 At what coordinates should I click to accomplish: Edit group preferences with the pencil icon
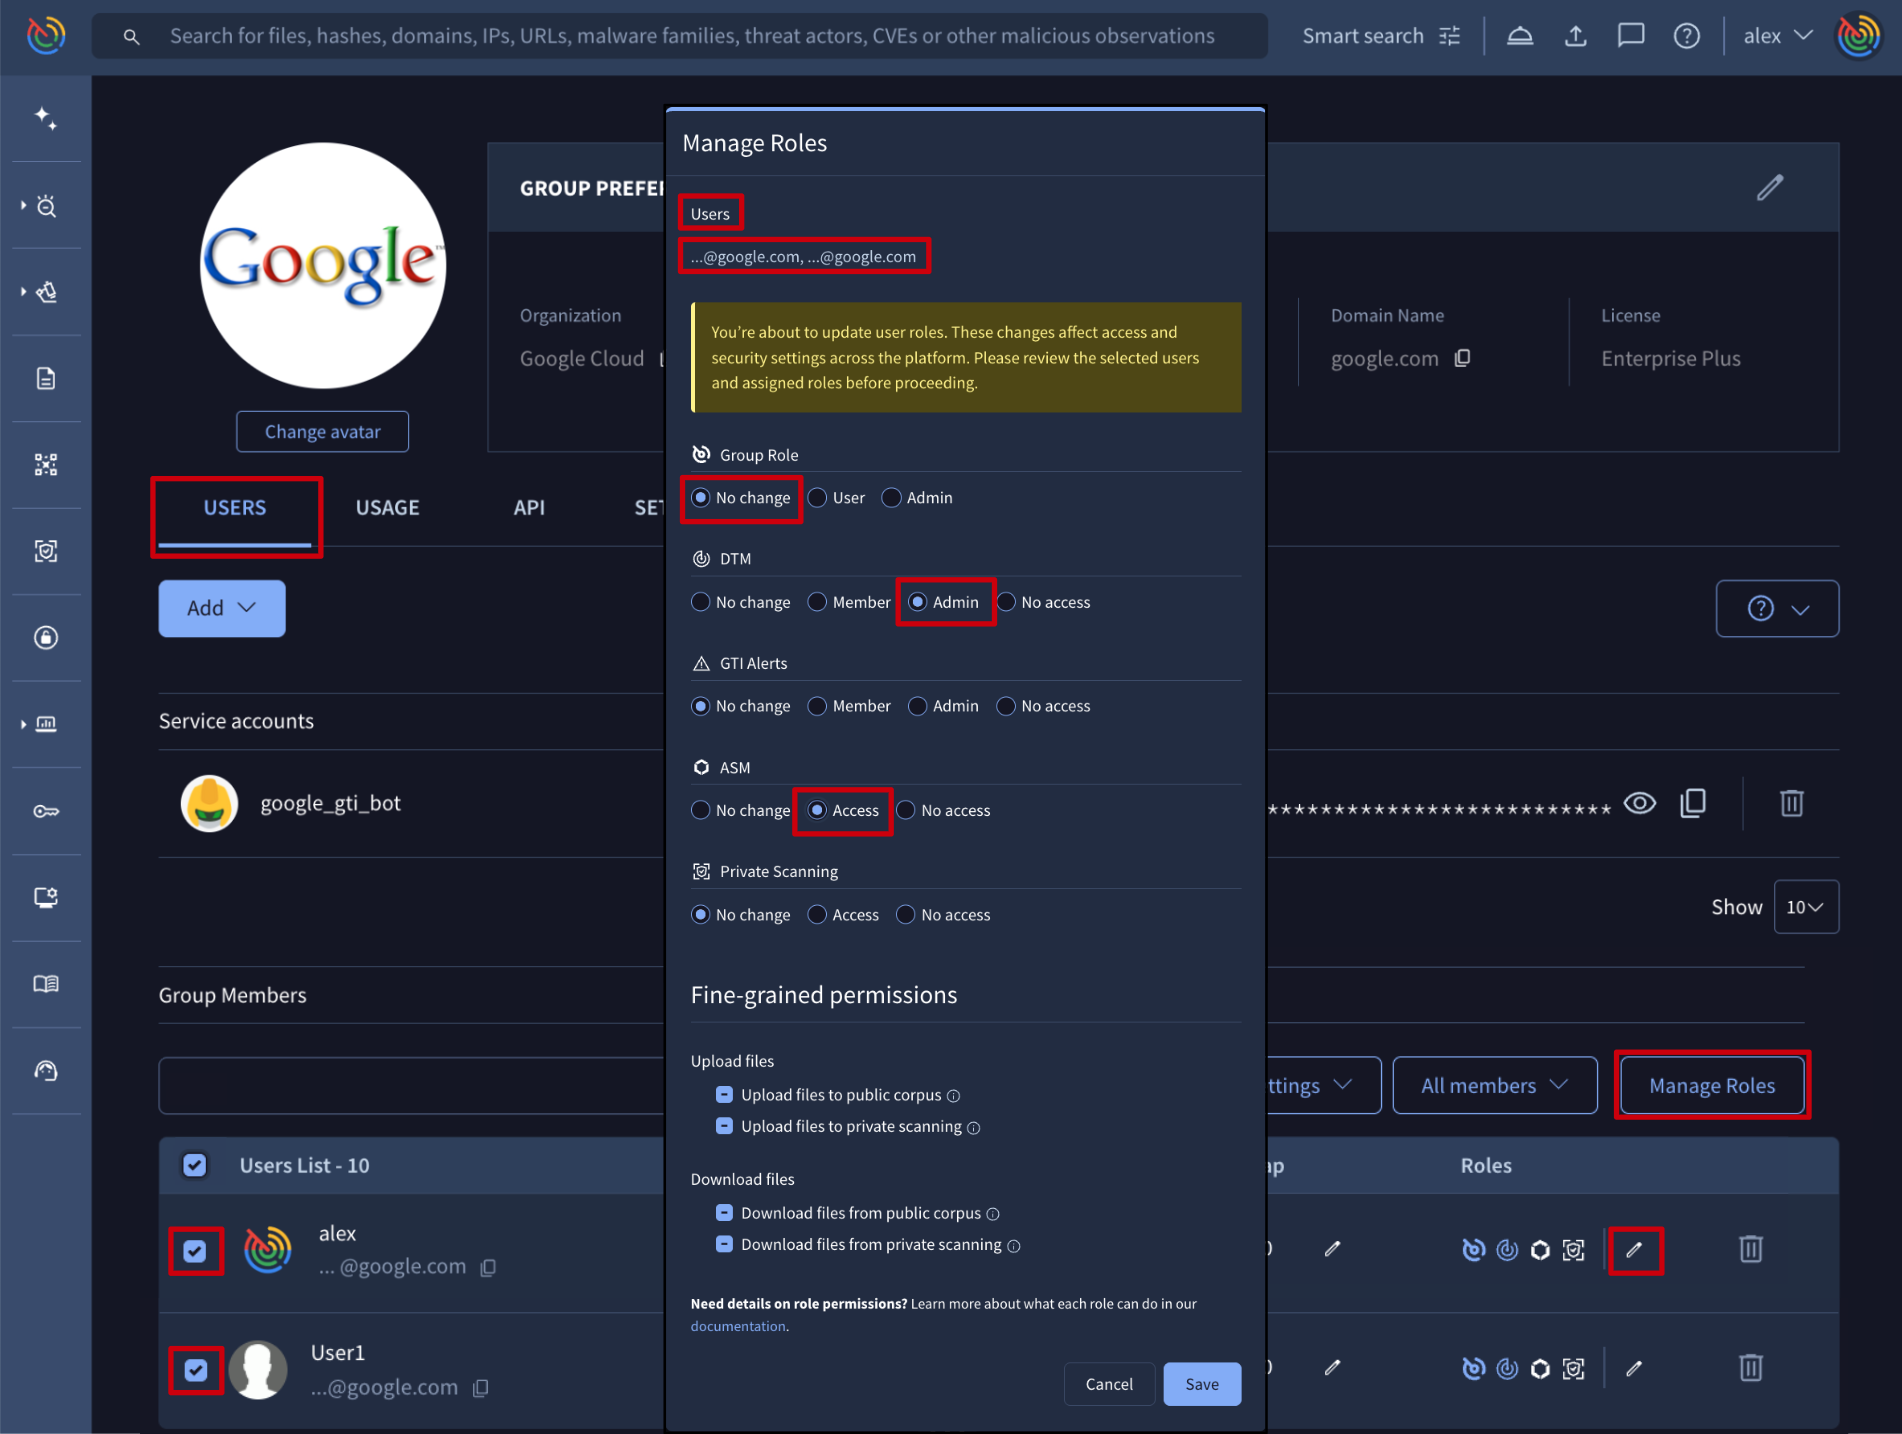click(1770, 187)
